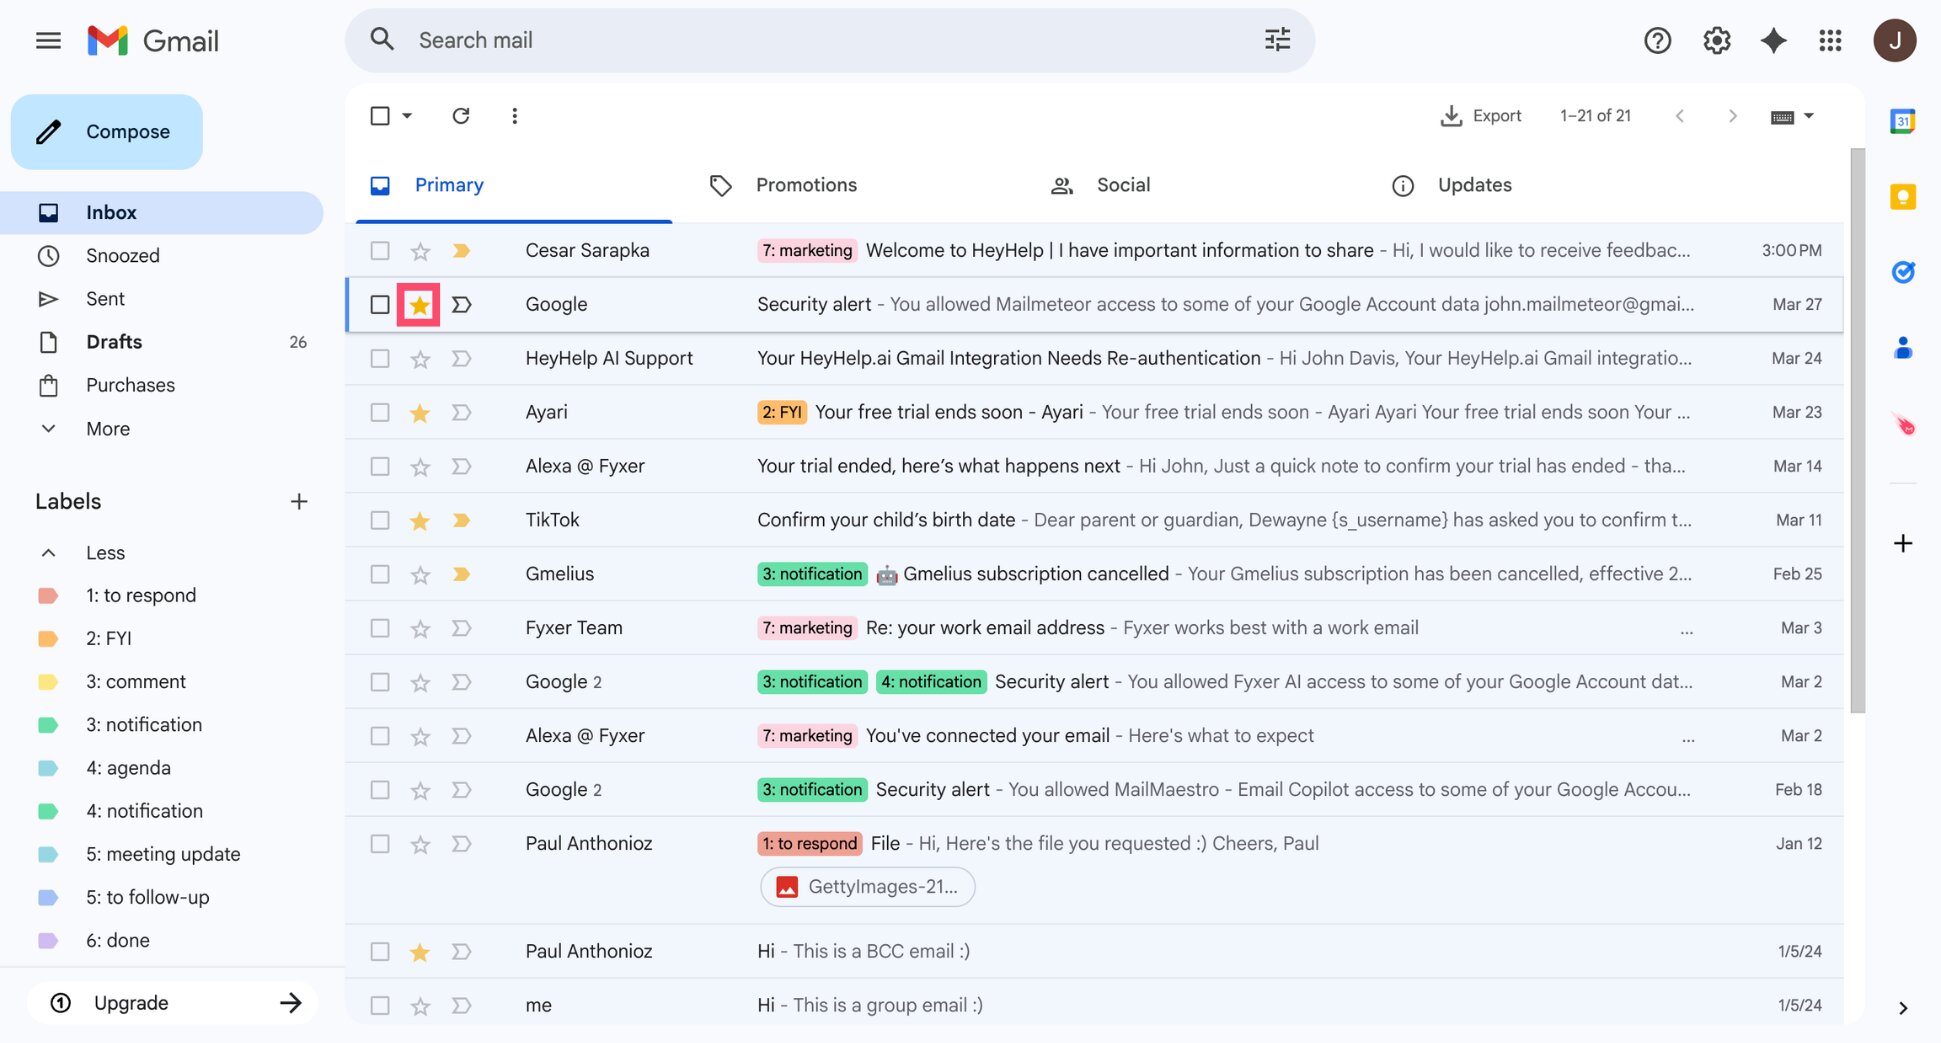Select the HeyHelp AI Support email checkbox

click(380, 358)
